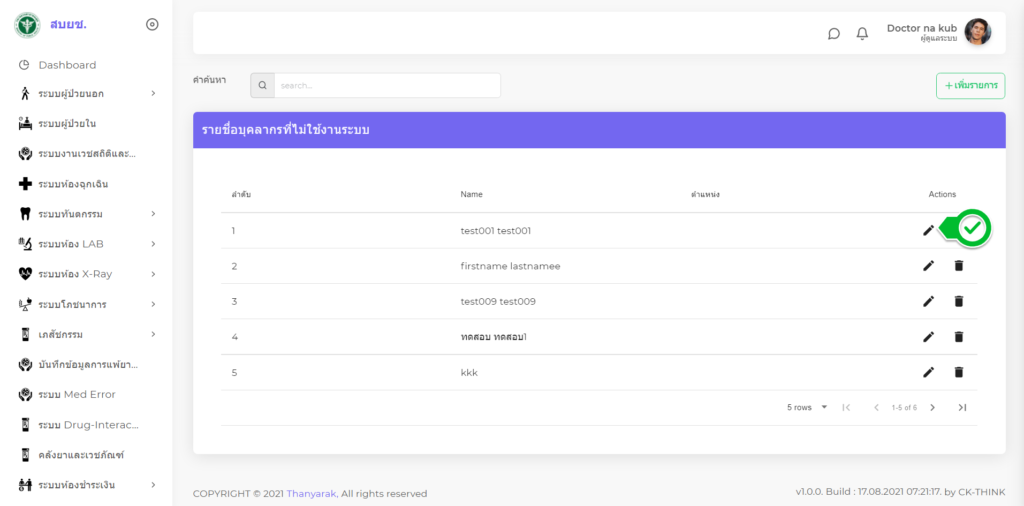This screenshot has width=1024, height=506.
Task: Click the เพิ่มรายการ add button
Action: (970, 86)
